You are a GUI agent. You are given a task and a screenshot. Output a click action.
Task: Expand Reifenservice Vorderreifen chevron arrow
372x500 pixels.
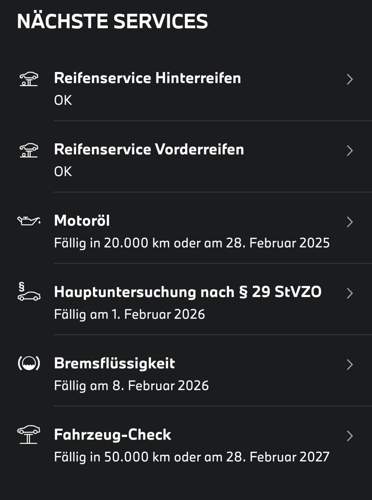349,151
